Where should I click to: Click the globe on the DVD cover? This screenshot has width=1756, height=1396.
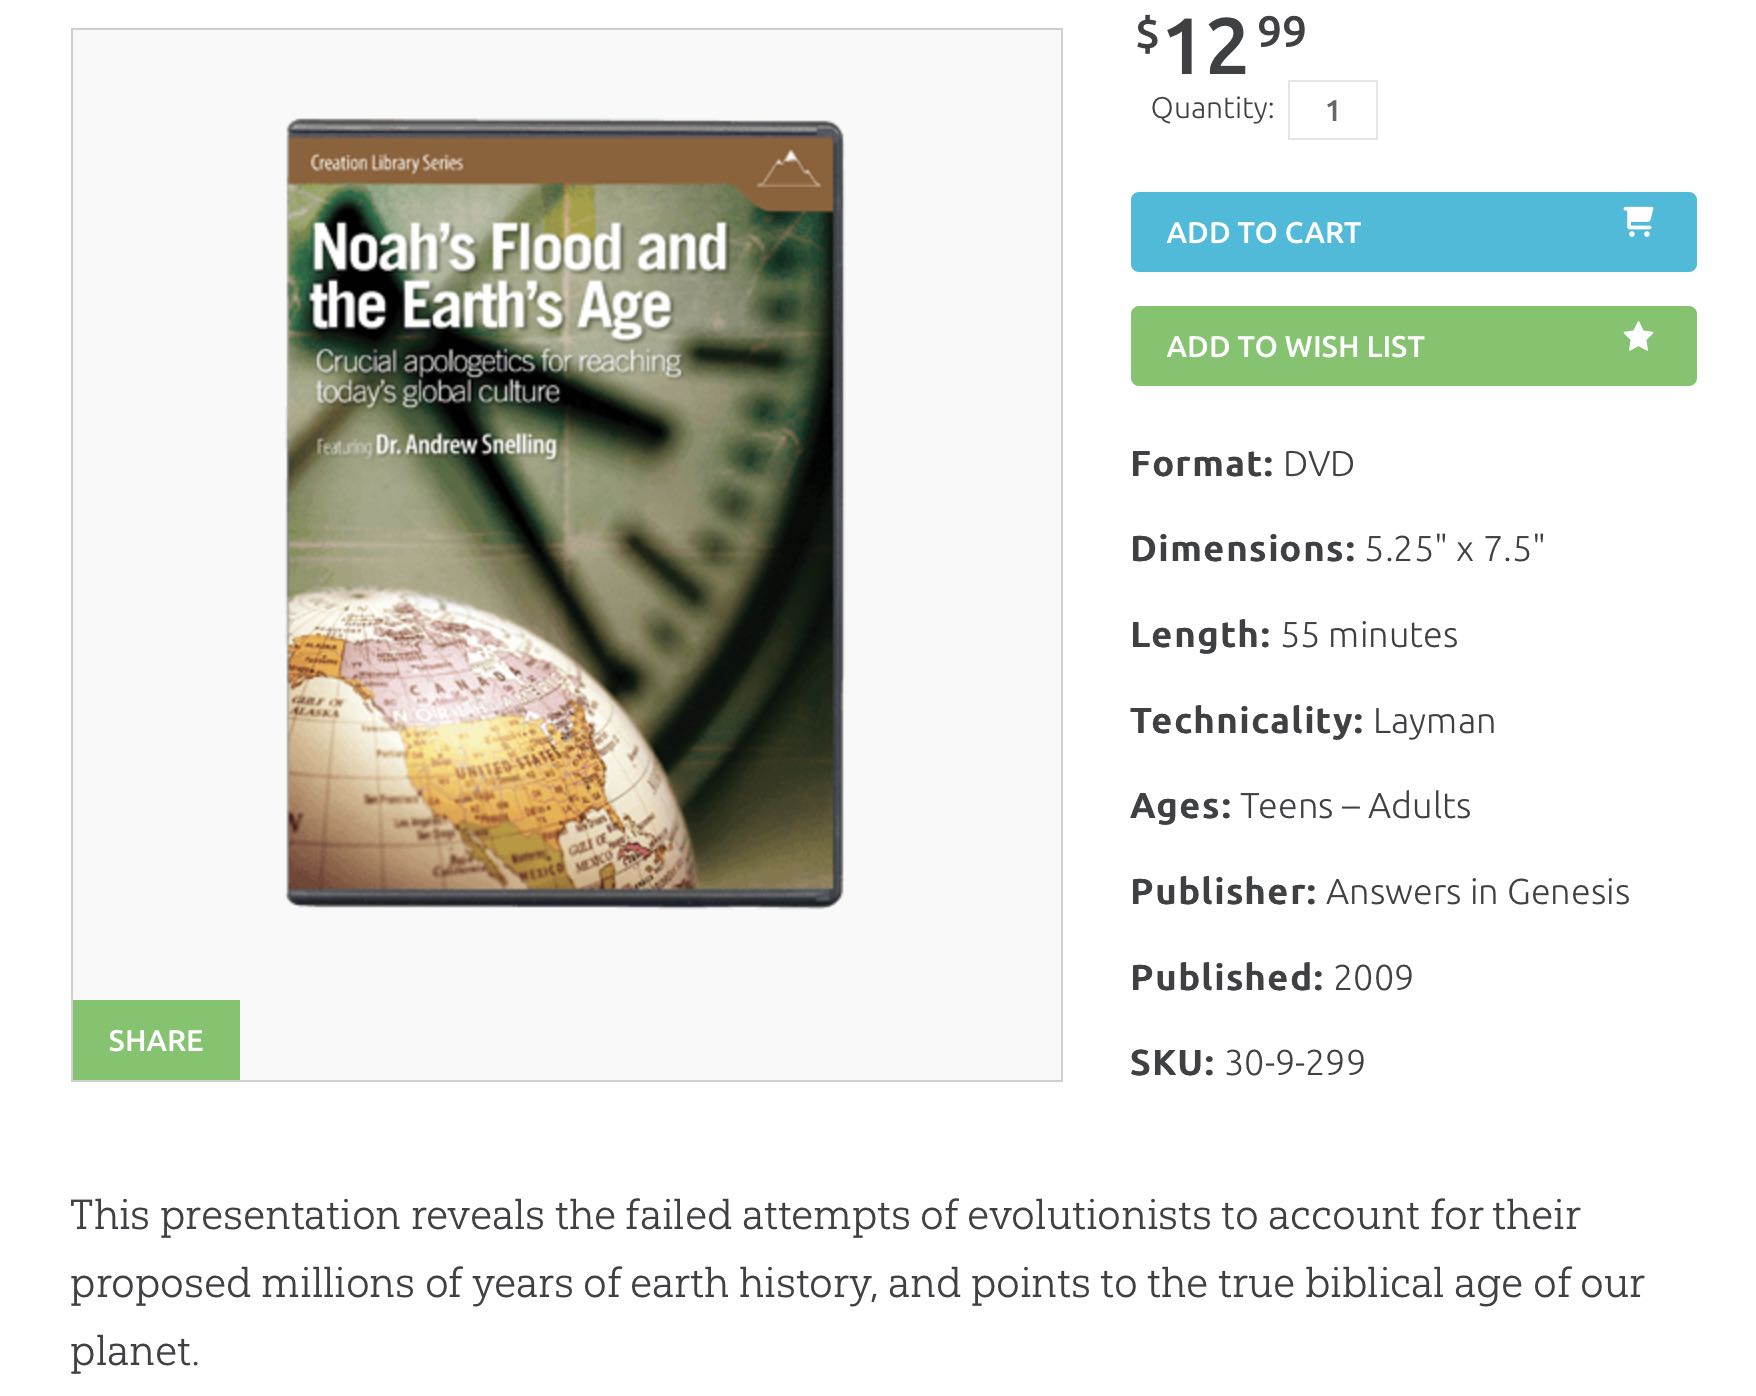tap(490, 740)
